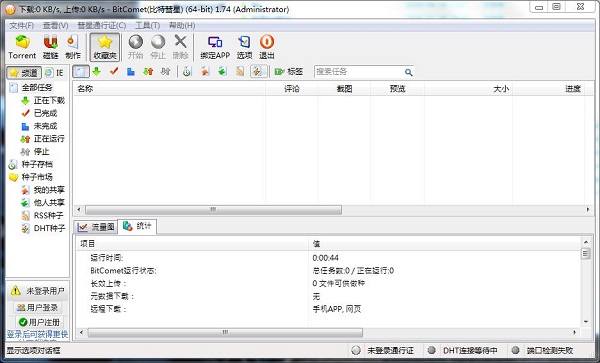Click the 删除 delete X toolbar icon
This screenshot has width=600, height=363.
click(180, 47)
